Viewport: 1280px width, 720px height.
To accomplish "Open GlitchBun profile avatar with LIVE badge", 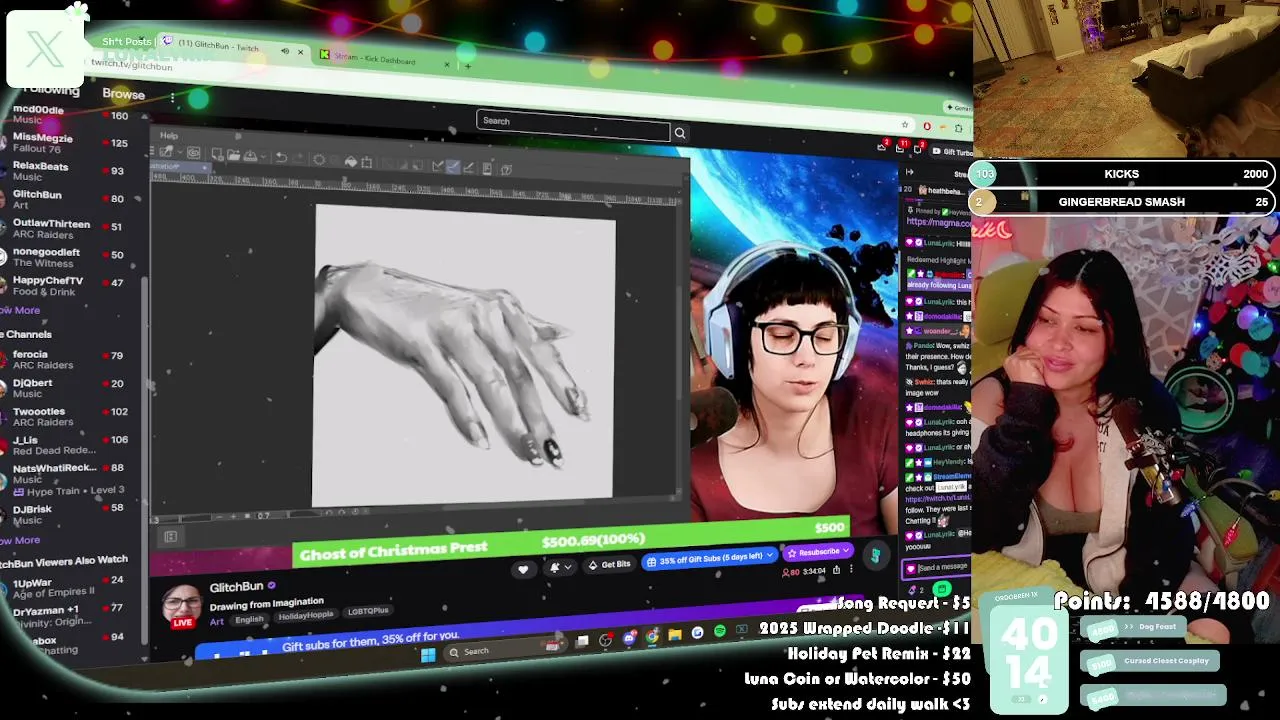I will [x=182, y=606].
